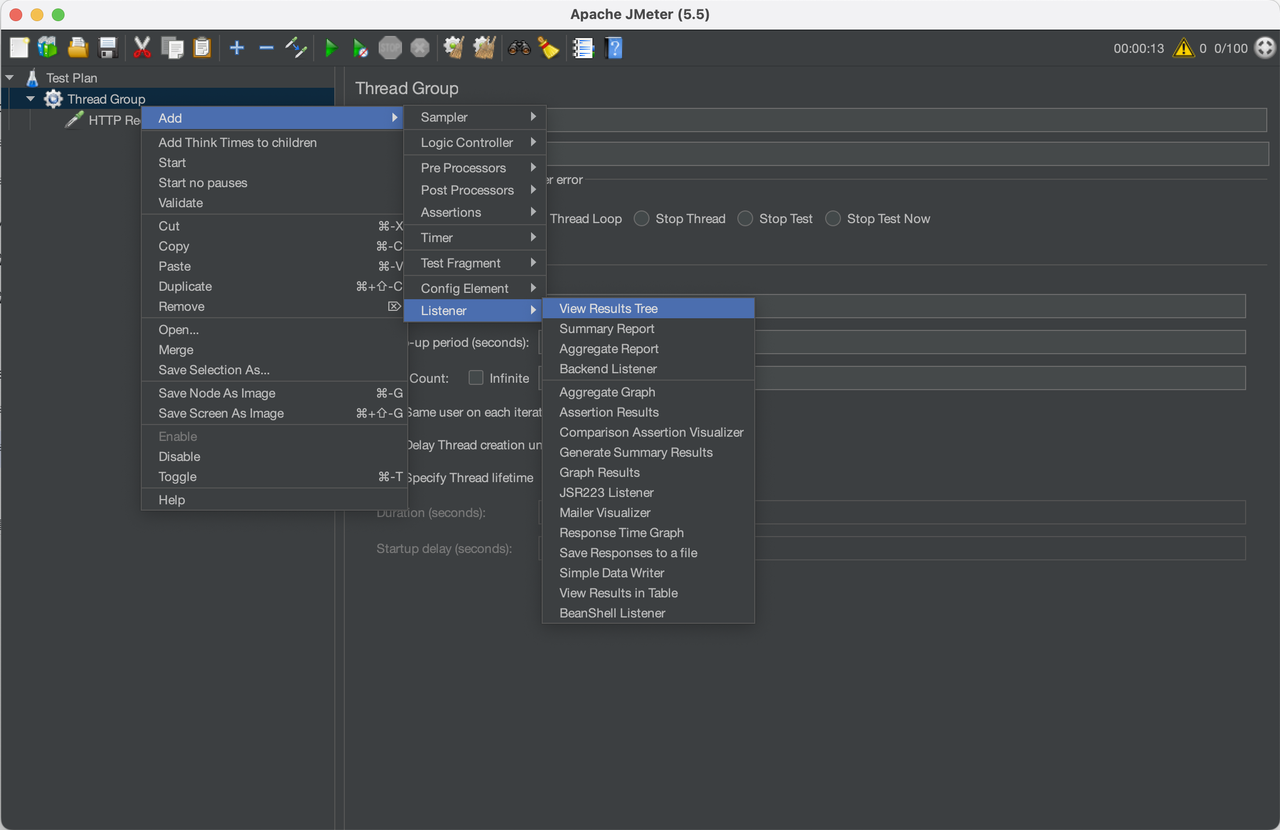Expand the Sampler submenu

pyautogui.click(x=475, y=117)
